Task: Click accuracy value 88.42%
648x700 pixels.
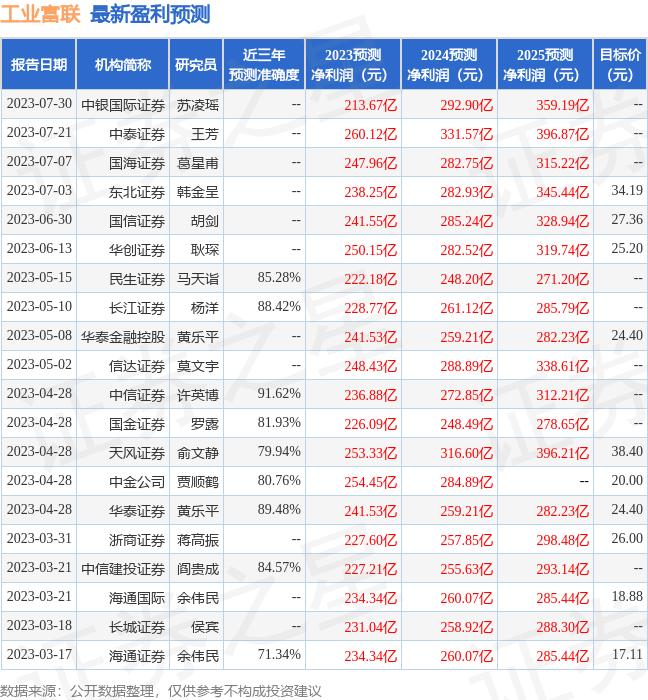Action: (x=279, y=307)
